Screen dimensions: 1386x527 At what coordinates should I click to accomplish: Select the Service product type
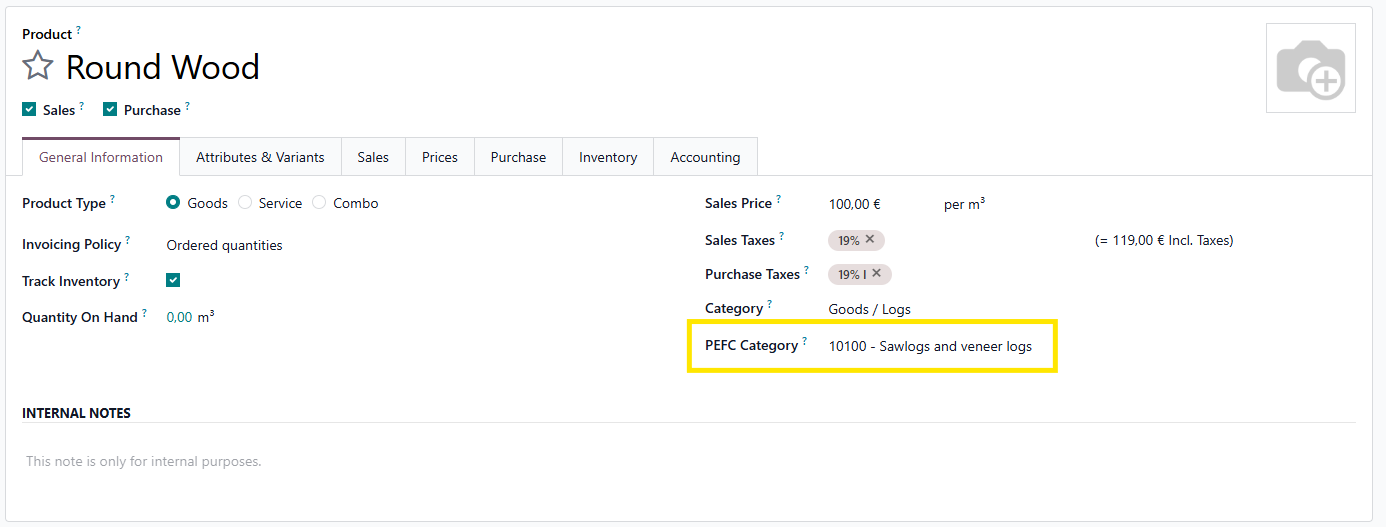[x=245, y=203]
